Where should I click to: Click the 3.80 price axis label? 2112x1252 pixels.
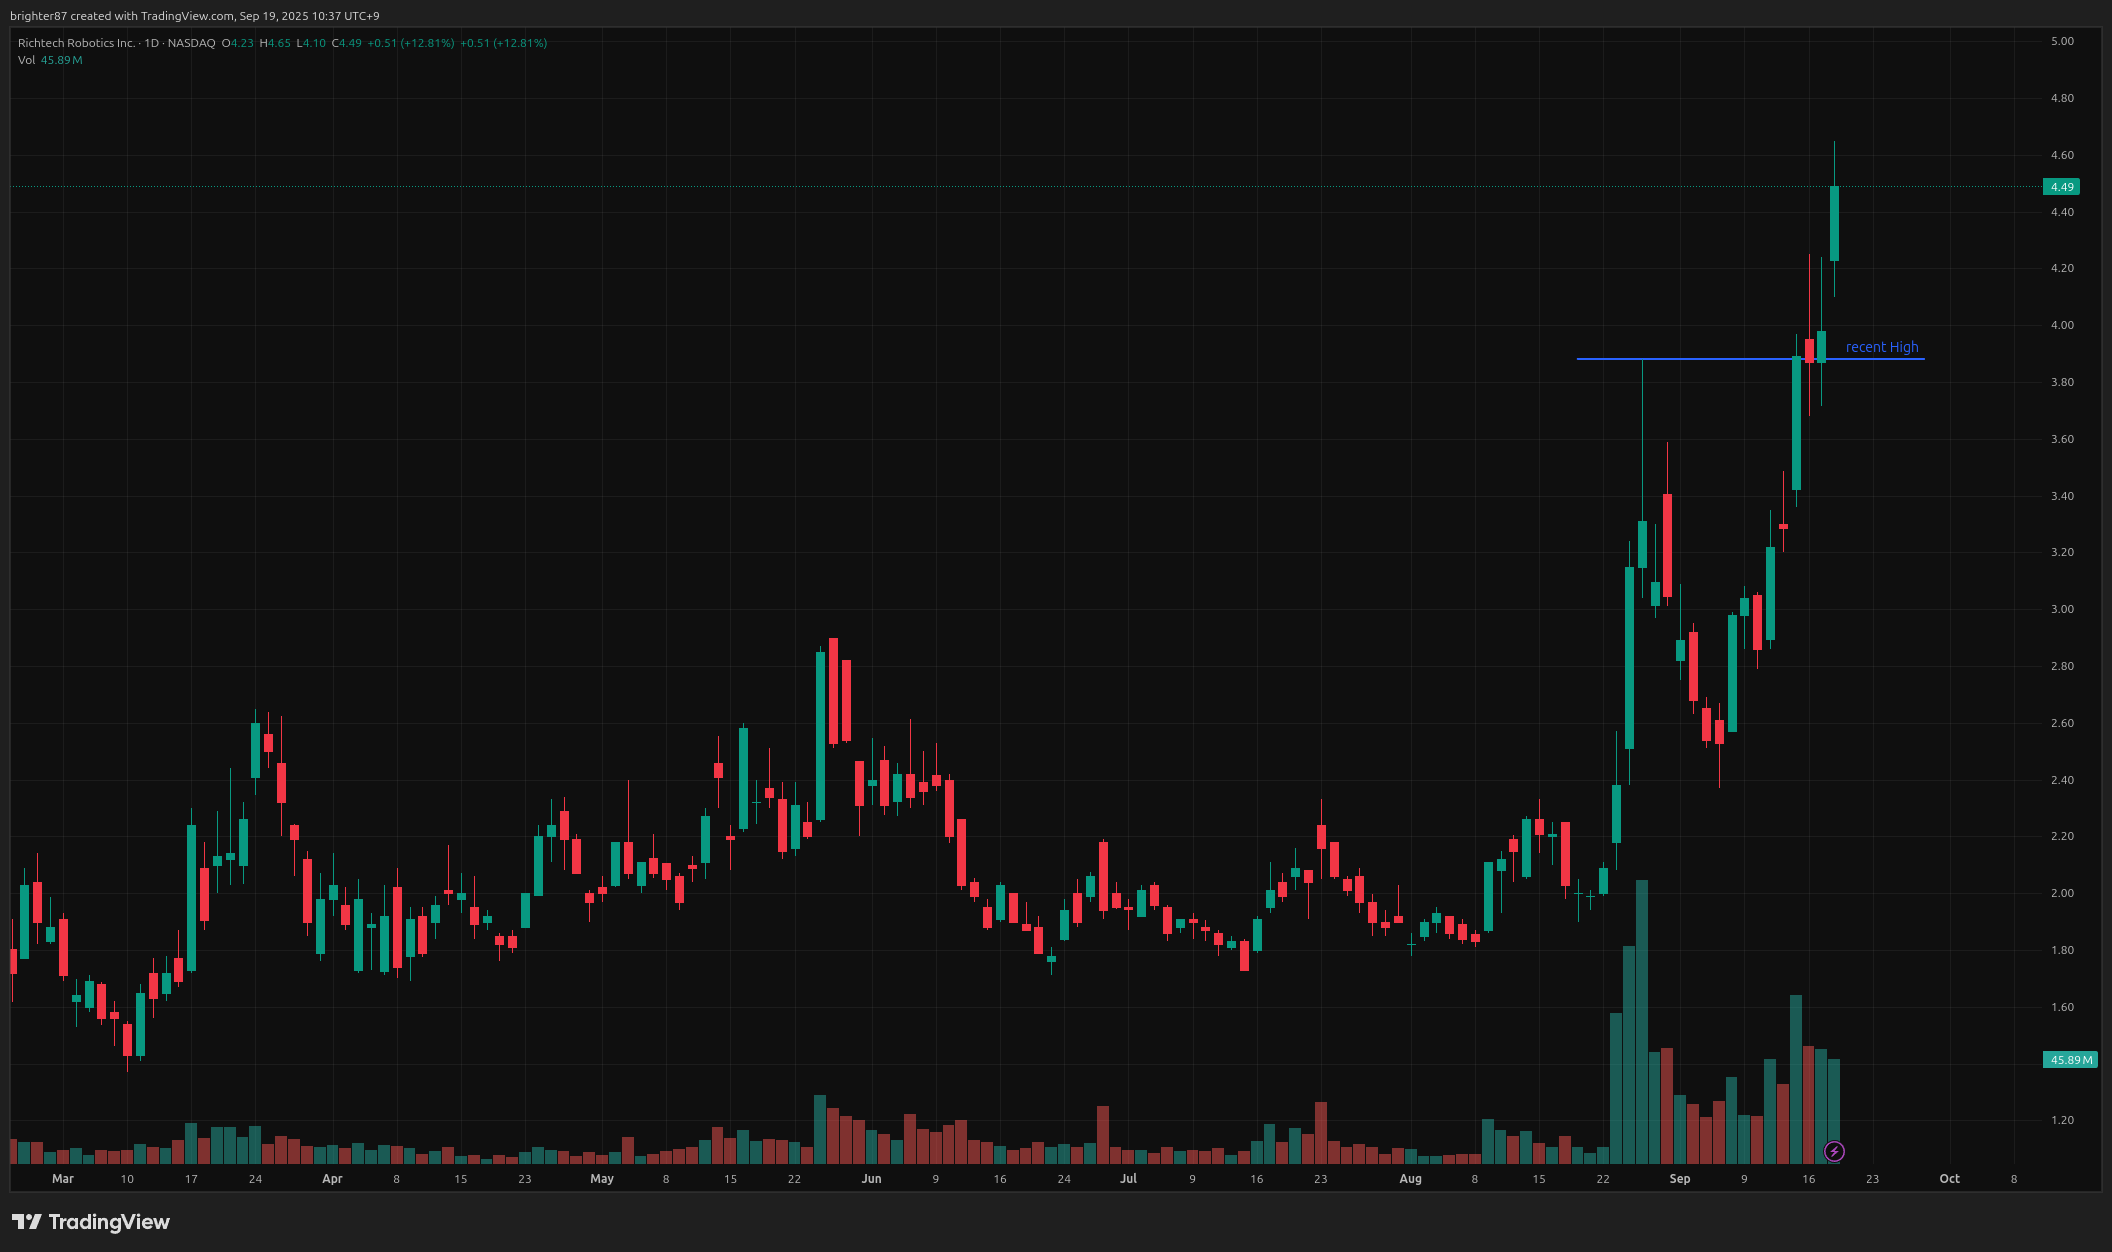pos(2062,382)
